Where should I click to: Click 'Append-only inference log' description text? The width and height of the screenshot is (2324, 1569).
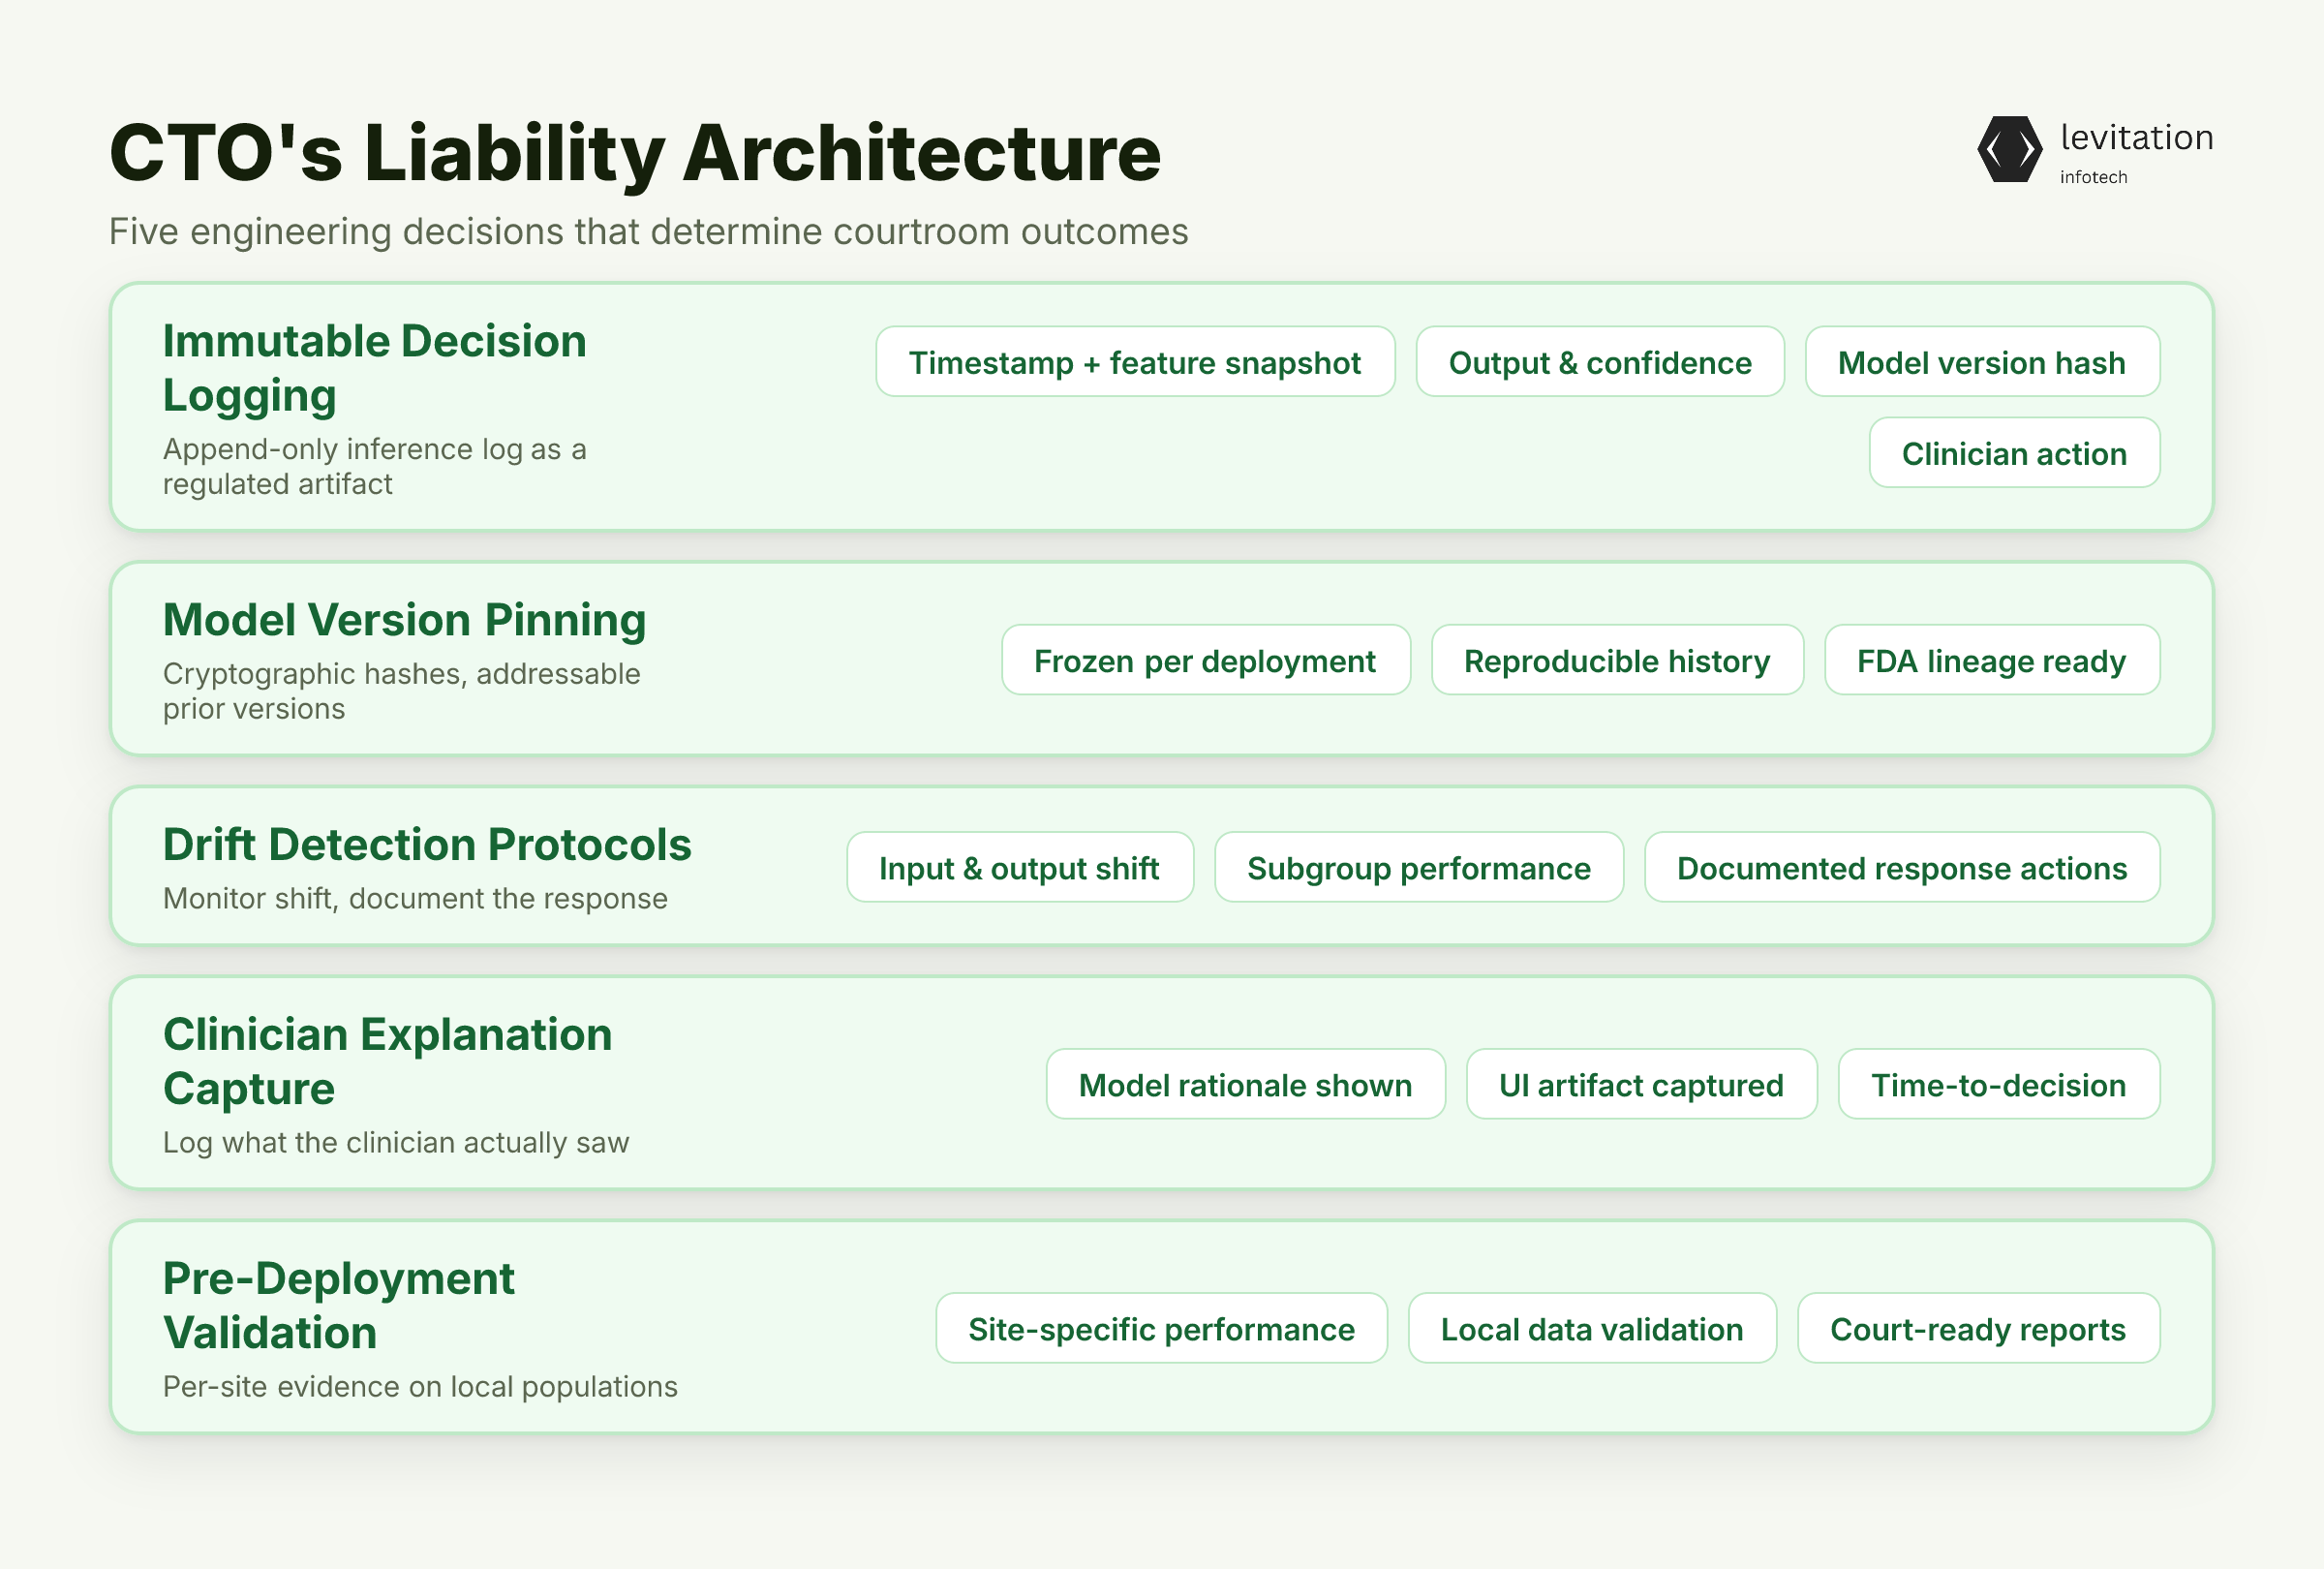[x=375, y=466]
